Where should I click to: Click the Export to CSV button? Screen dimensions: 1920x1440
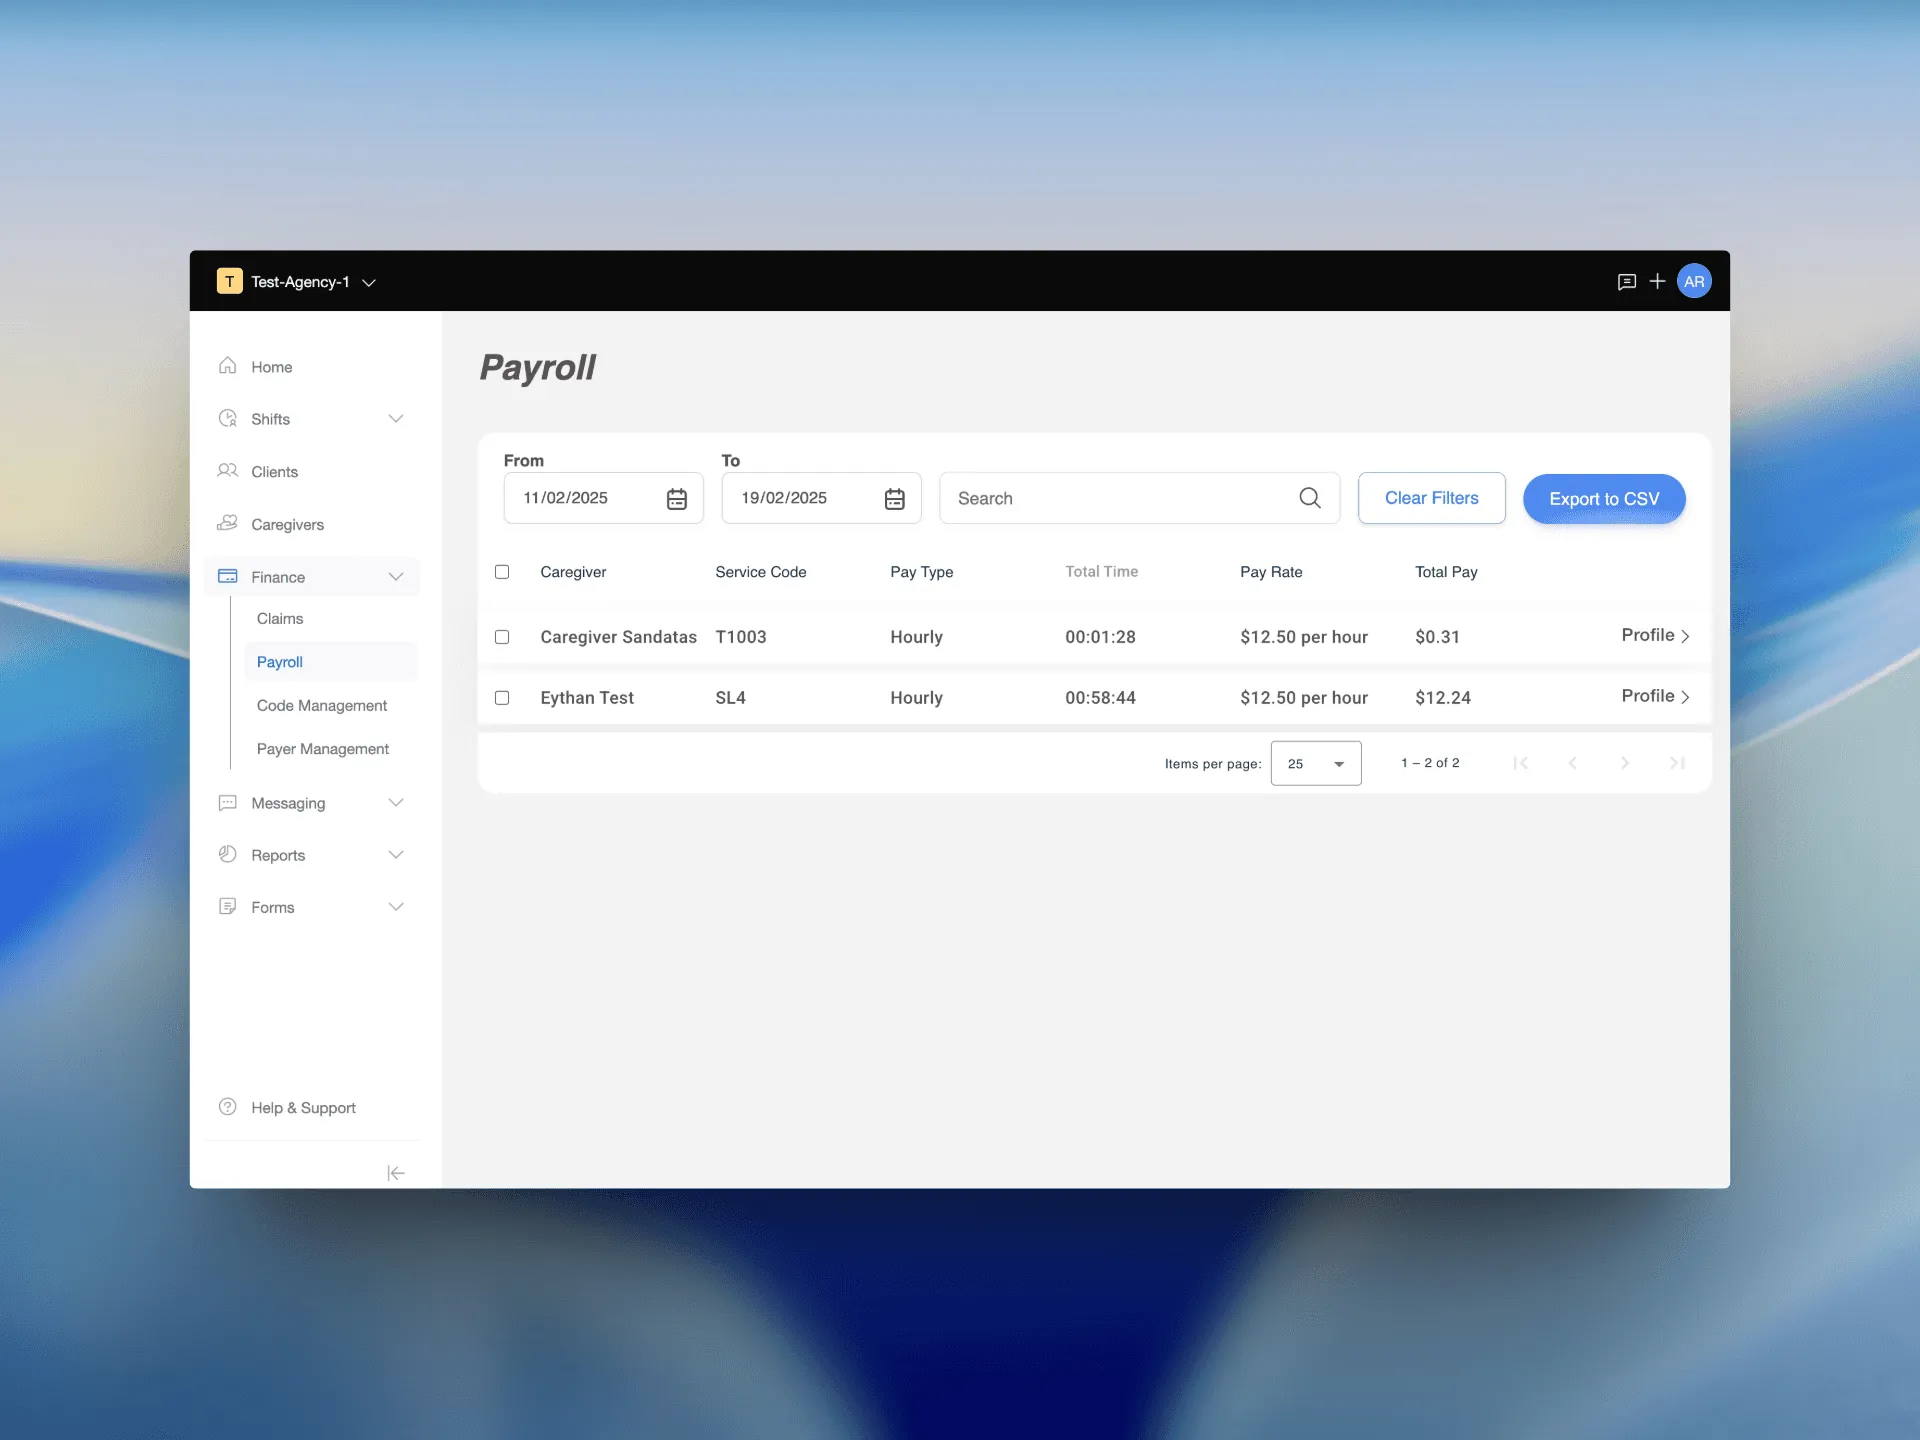(1604, 499)
